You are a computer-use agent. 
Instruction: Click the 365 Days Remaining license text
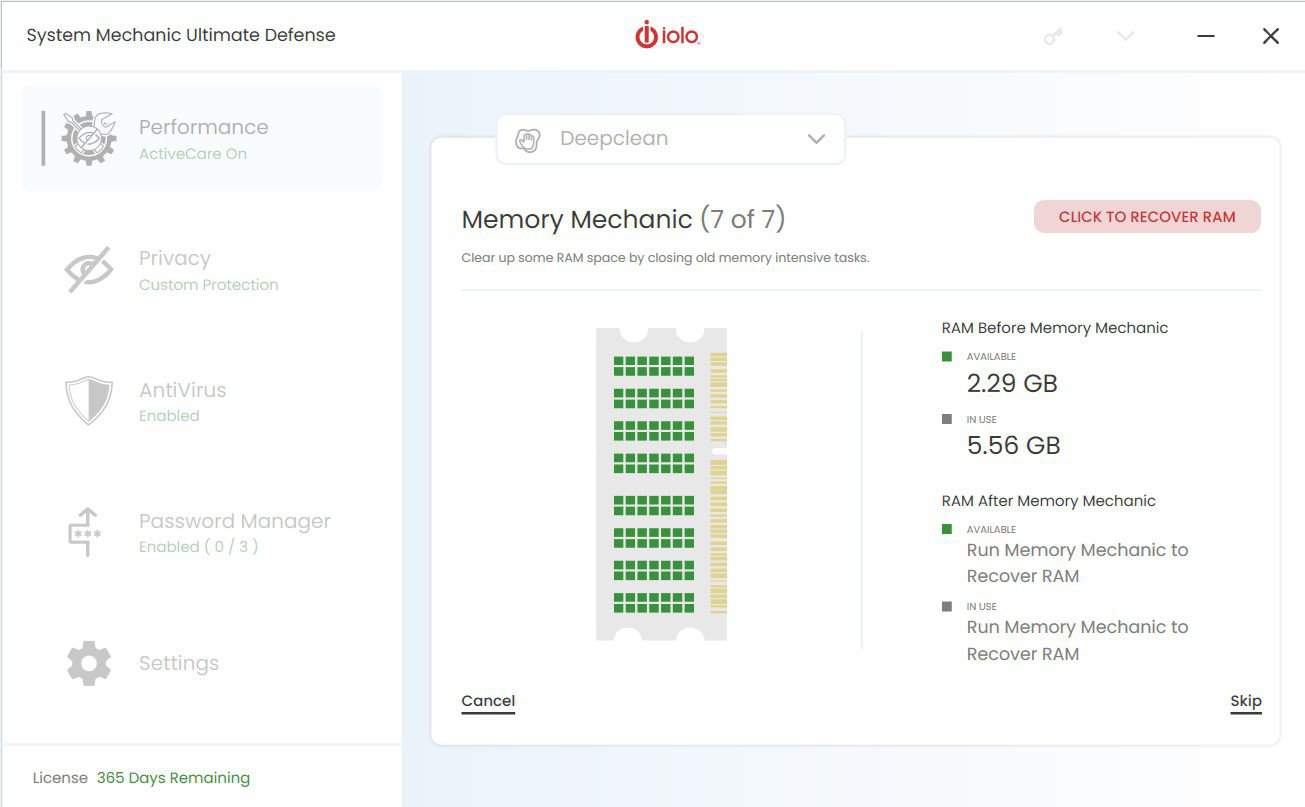pos(173,778)
